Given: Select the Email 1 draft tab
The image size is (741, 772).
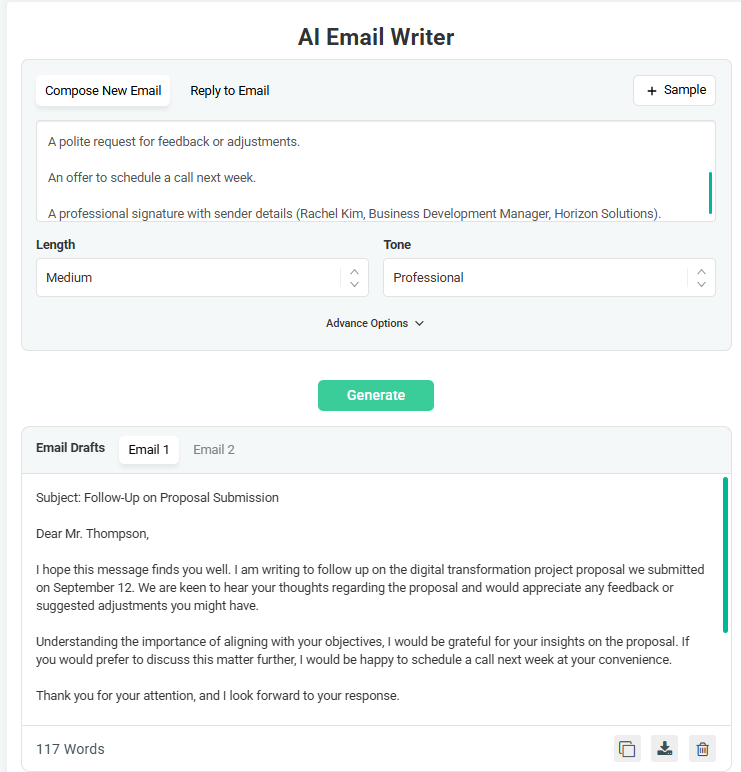Looking at the screenshot, I should point(149,450).
